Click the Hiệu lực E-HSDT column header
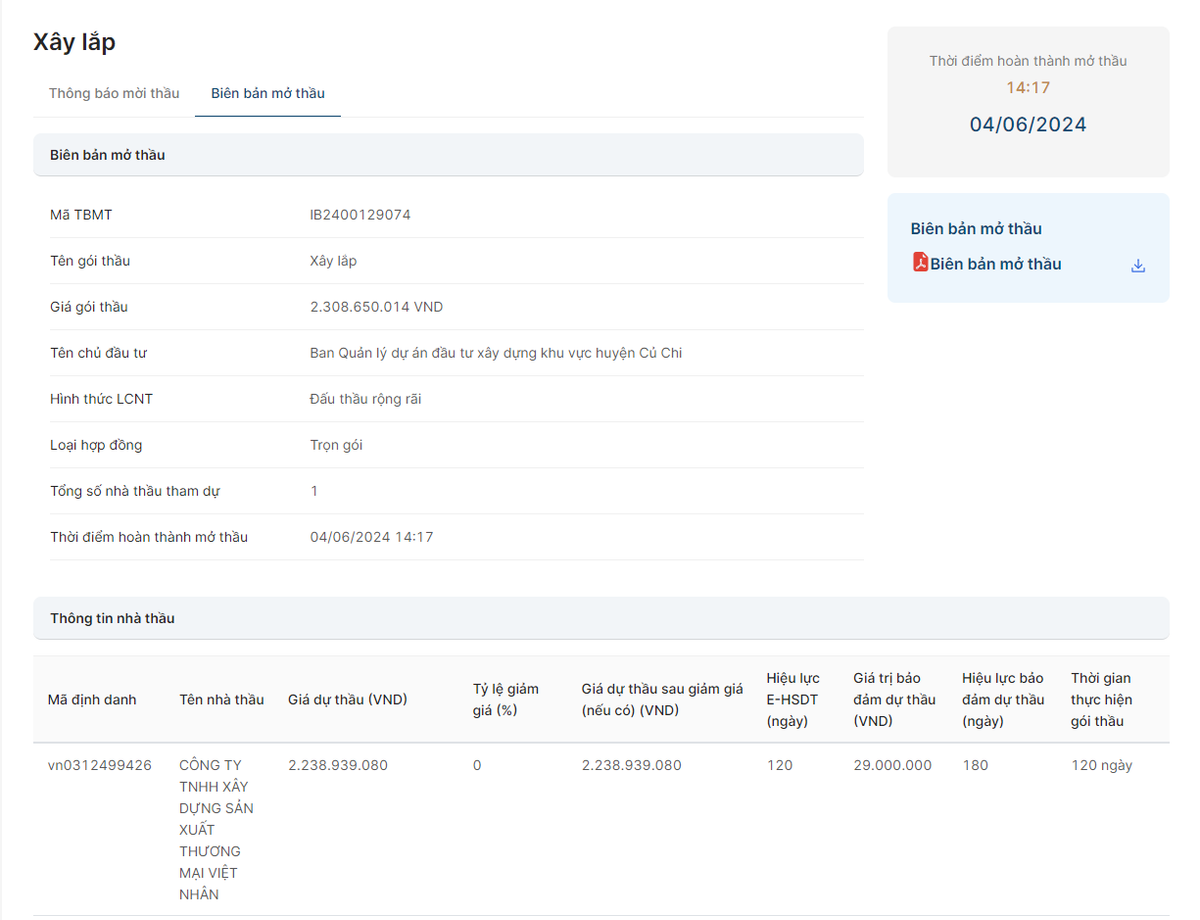 (x=793, y=699)
